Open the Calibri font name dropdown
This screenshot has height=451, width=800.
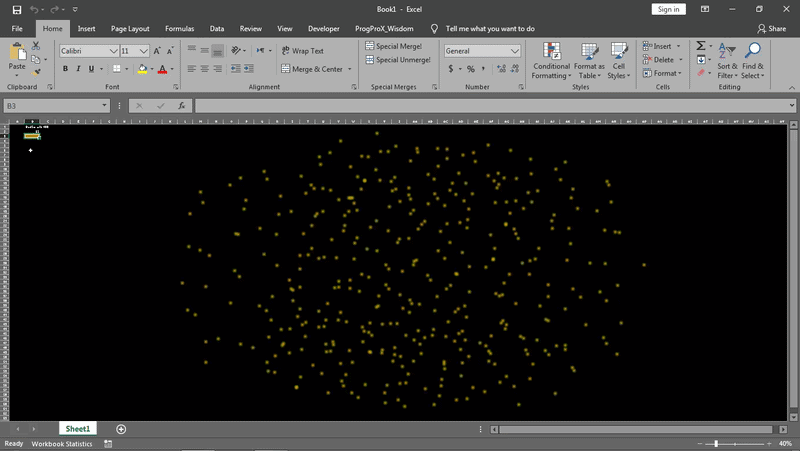pos(113,51)
